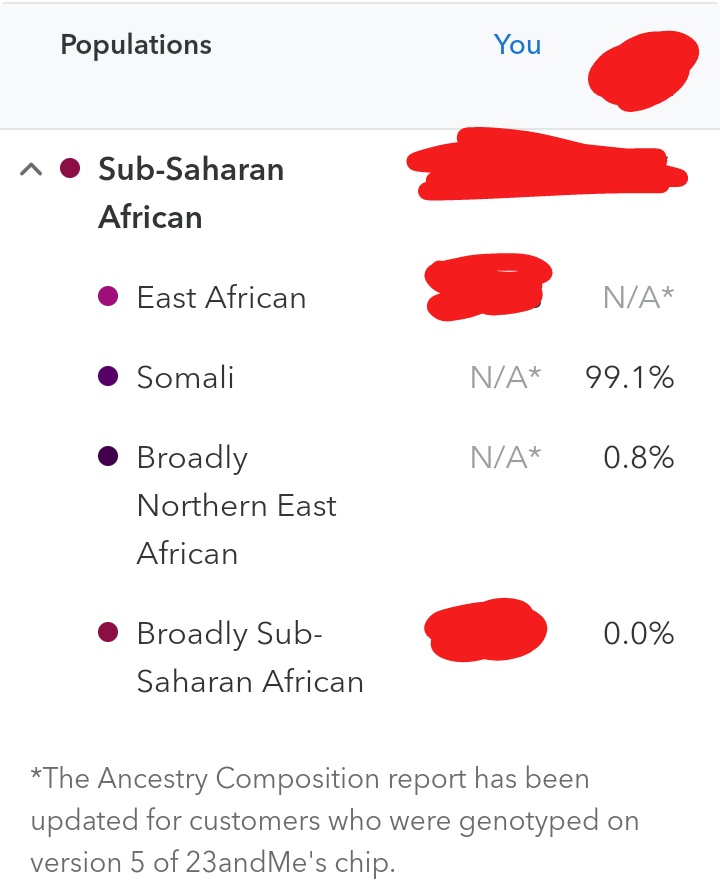Collapse the Sub-Saharan African group chevron

[31, 169]
